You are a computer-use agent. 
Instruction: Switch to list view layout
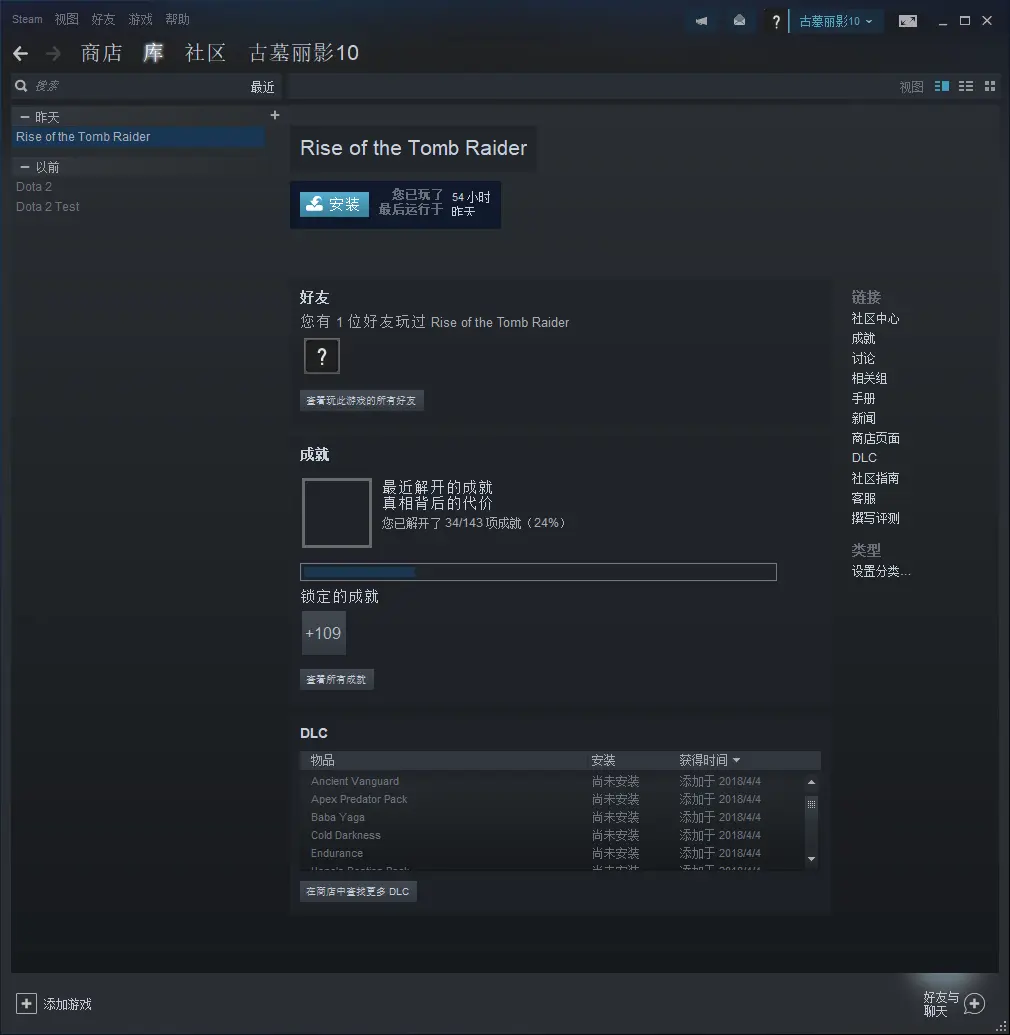[966, 86]
